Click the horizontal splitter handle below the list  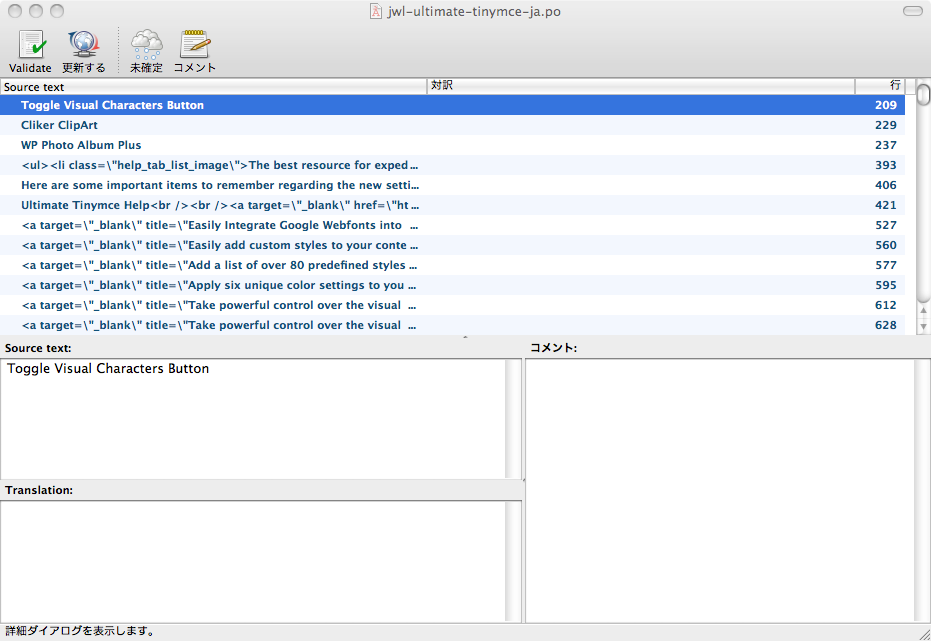click(x=465, y=338)
